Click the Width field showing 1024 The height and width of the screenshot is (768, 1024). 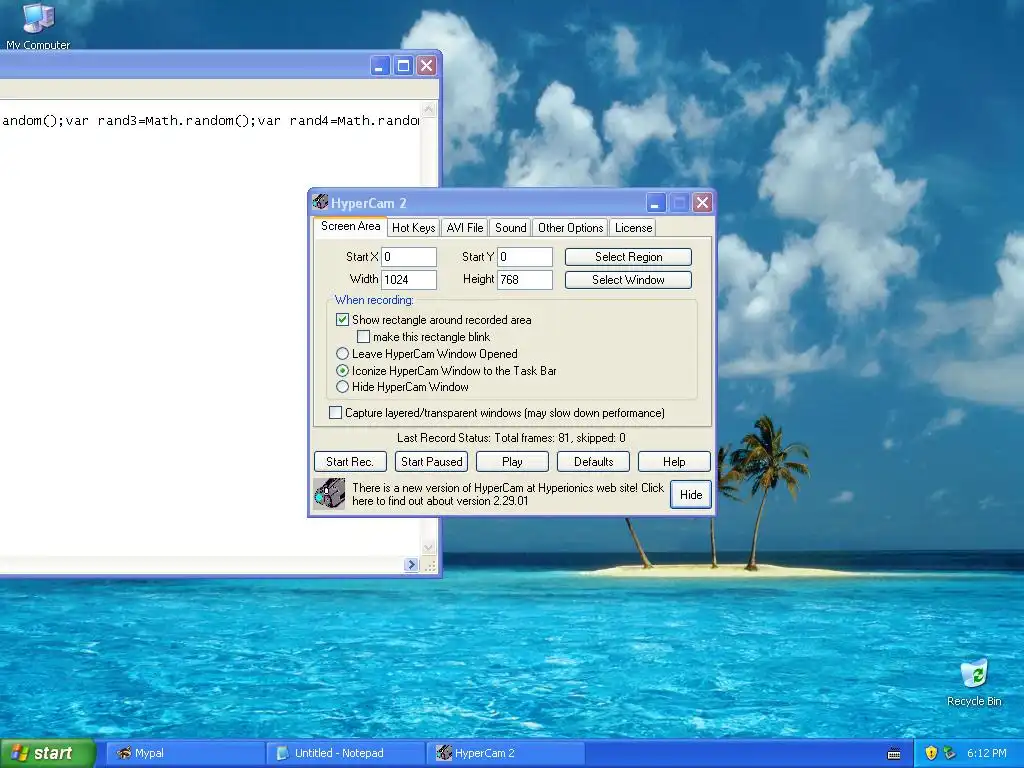click(x=409, y=280)
